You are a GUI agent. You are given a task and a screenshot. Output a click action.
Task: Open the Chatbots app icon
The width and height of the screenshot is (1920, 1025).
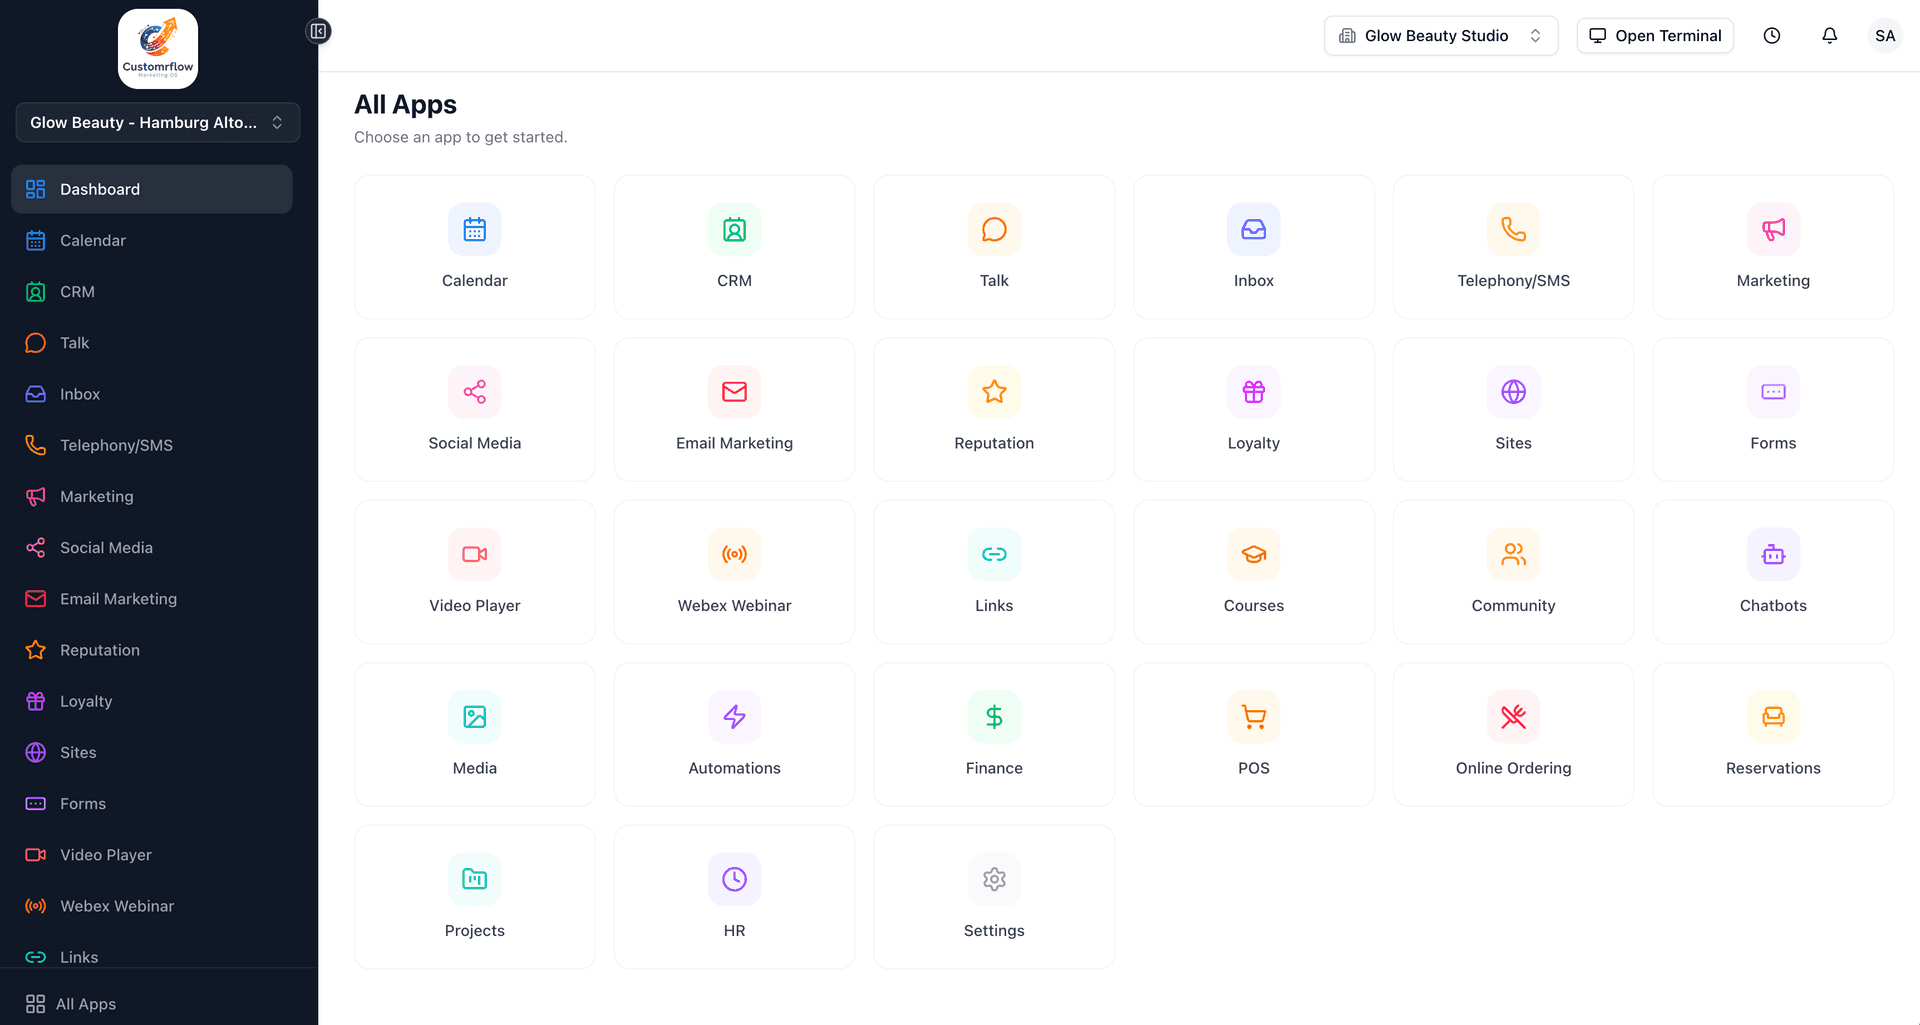1772,554
